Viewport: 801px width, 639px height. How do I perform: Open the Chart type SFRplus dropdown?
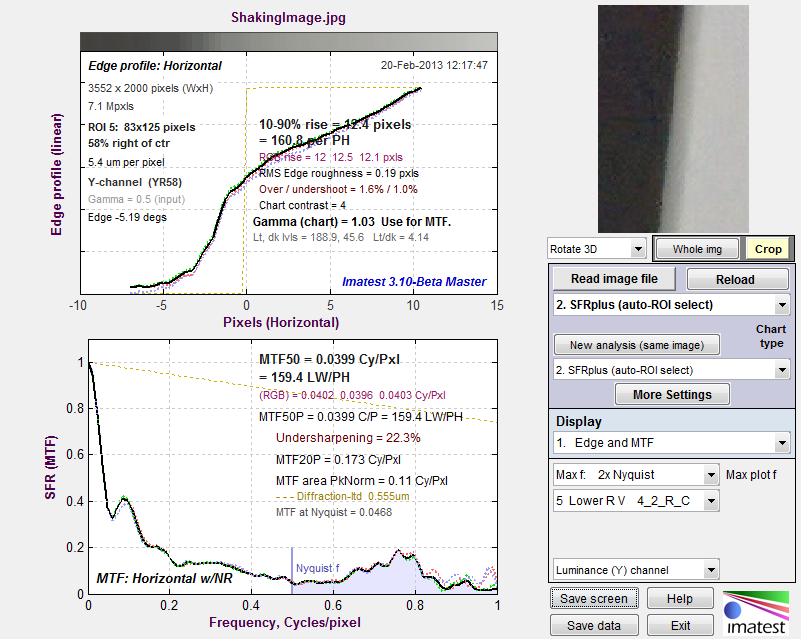(x=669, y=370)
